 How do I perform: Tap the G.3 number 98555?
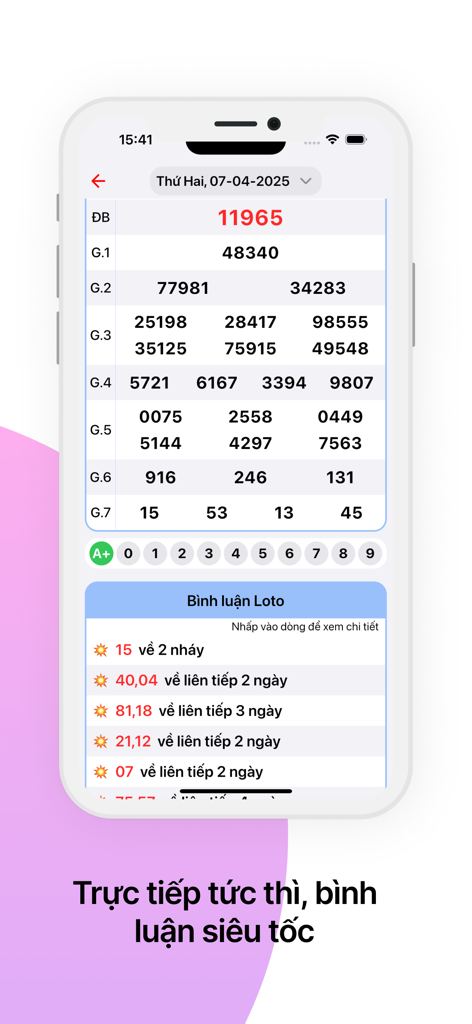point(340,322)
